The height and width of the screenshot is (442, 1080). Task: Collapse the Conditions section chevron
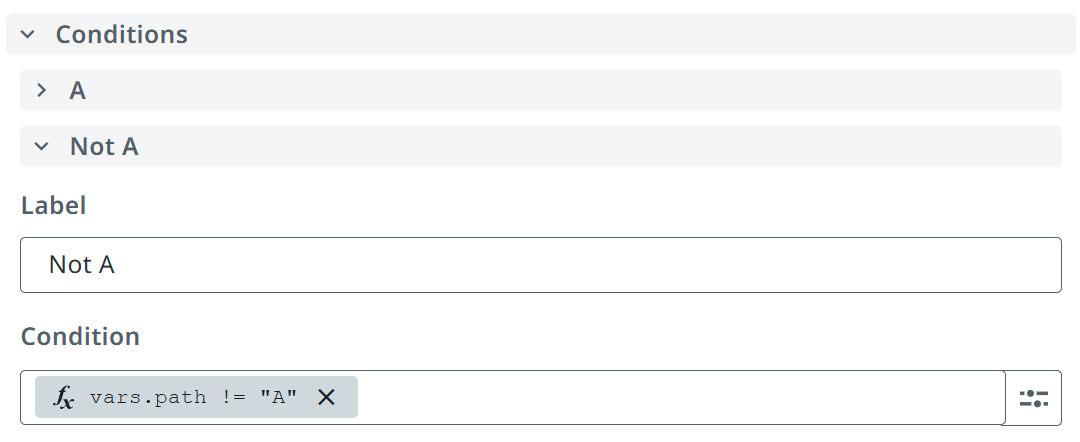[28, 34]
